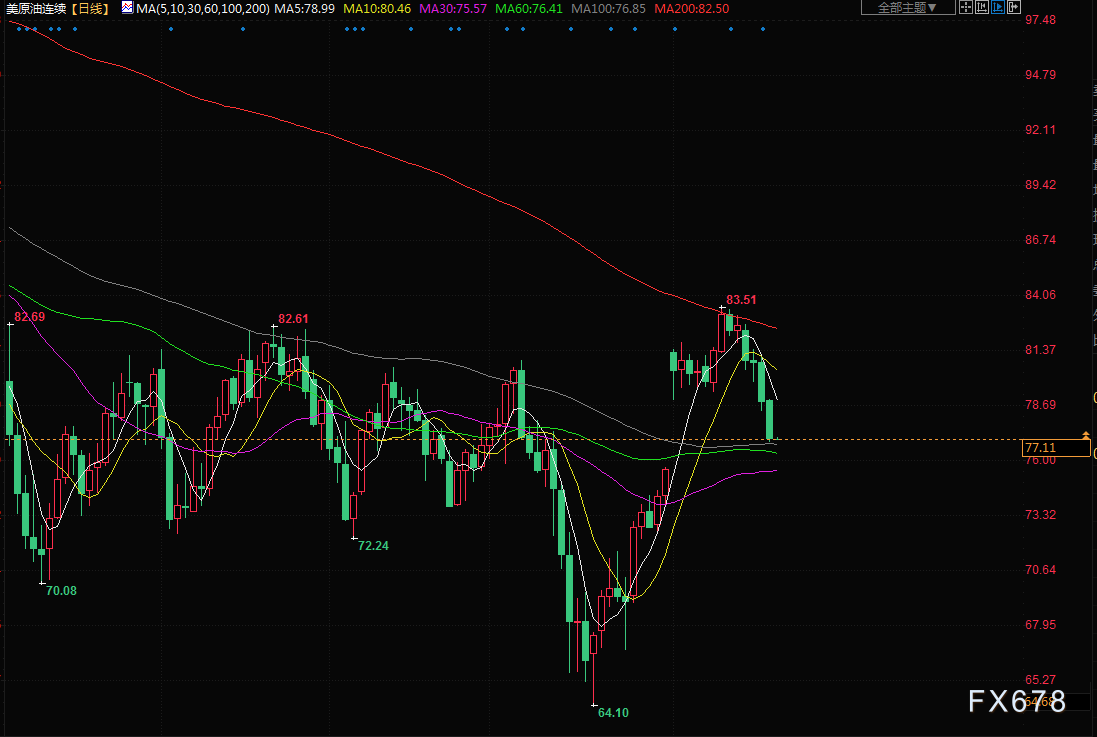Toggle the highlighted blue playback-style icon

coord(998,7)
